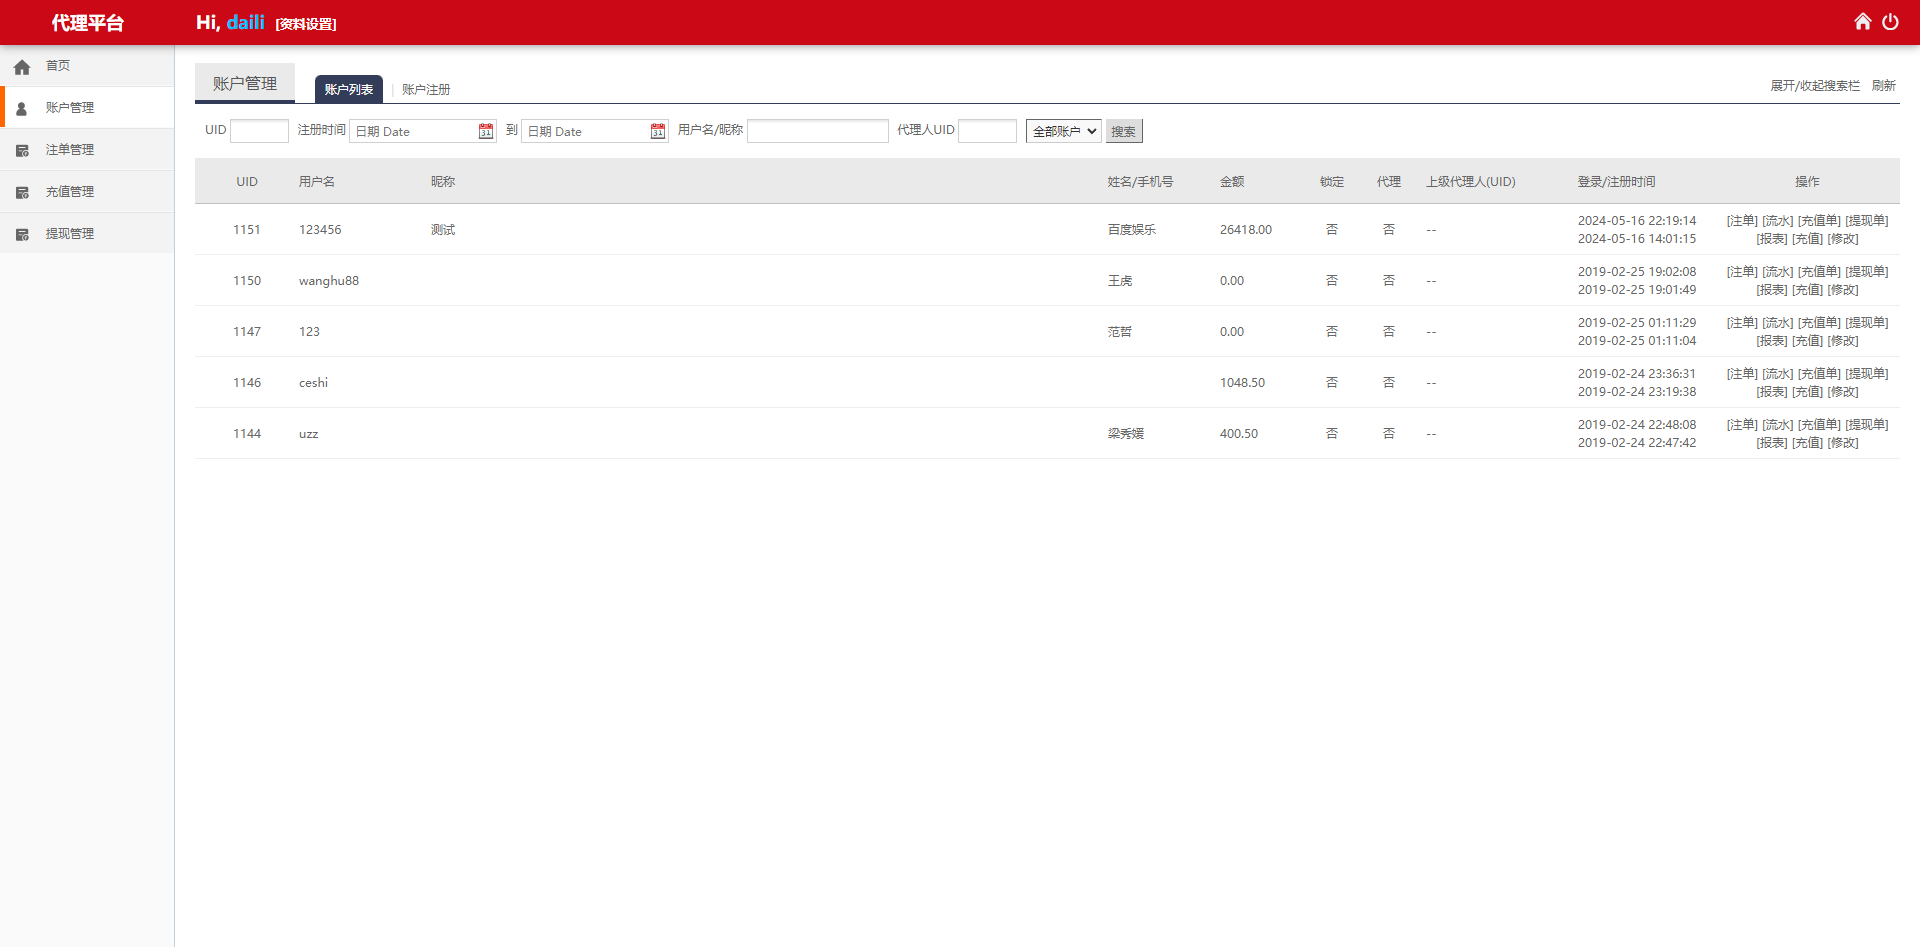The width and height of the screenshot is (1920, 947).
Task: Open calendar picker for registration end date
Action: tap(658, 131)
